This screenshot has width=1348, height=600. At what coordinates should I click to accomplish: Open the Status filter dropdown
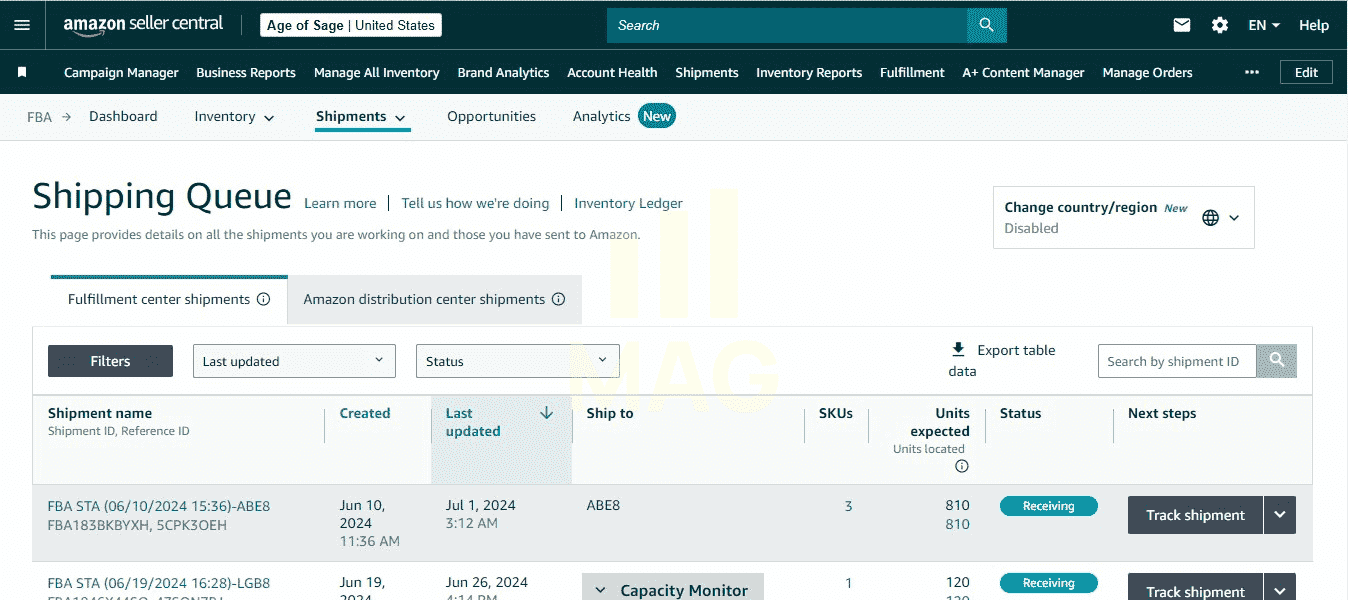518,361
